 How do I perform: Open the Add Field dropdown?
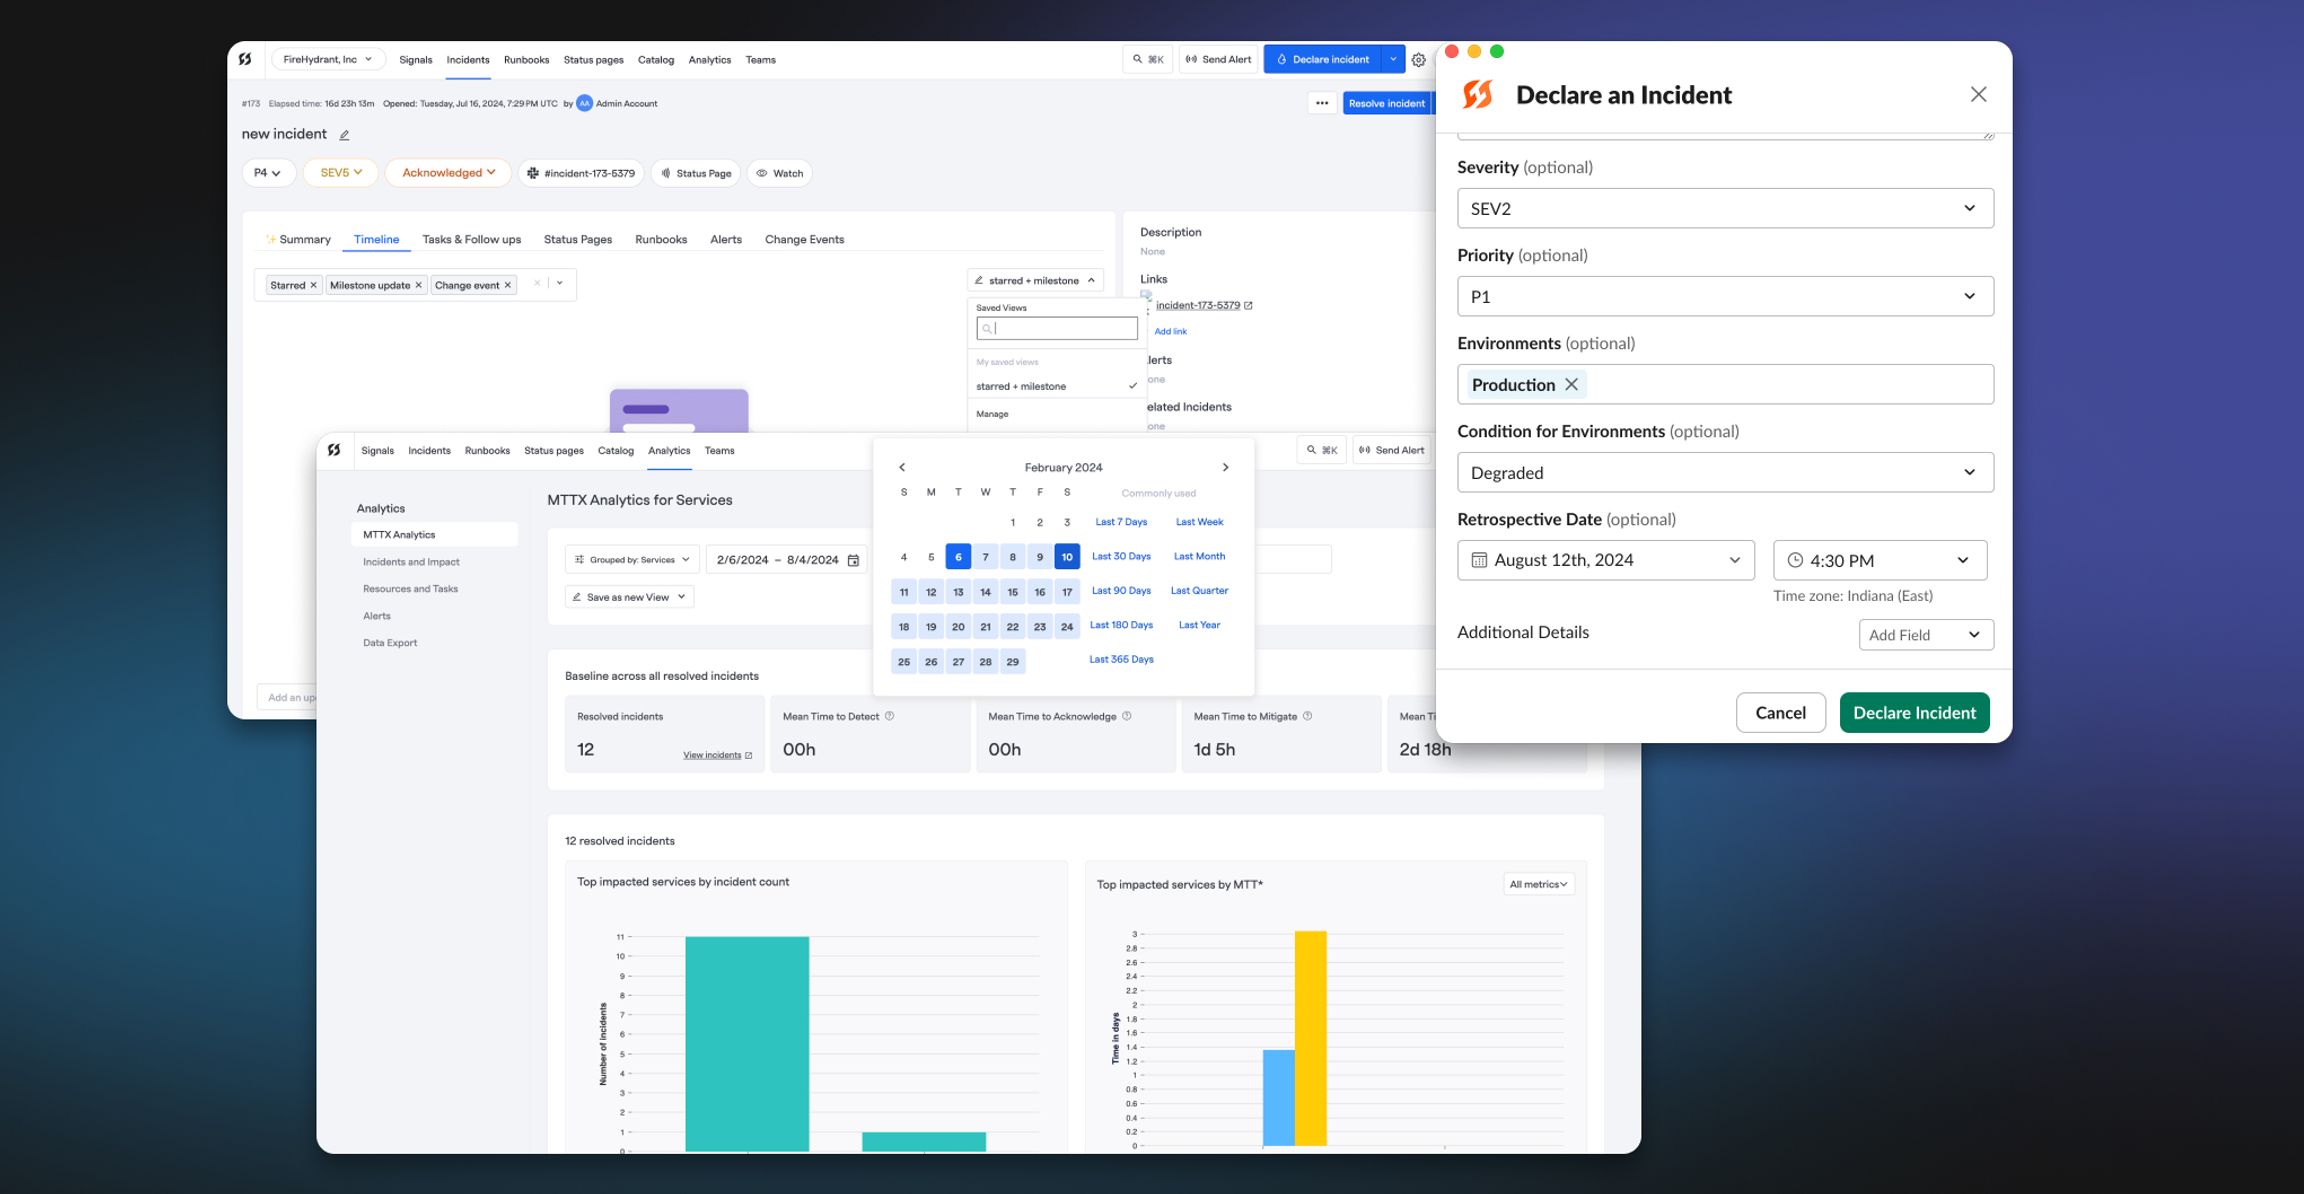[1926, 634]
